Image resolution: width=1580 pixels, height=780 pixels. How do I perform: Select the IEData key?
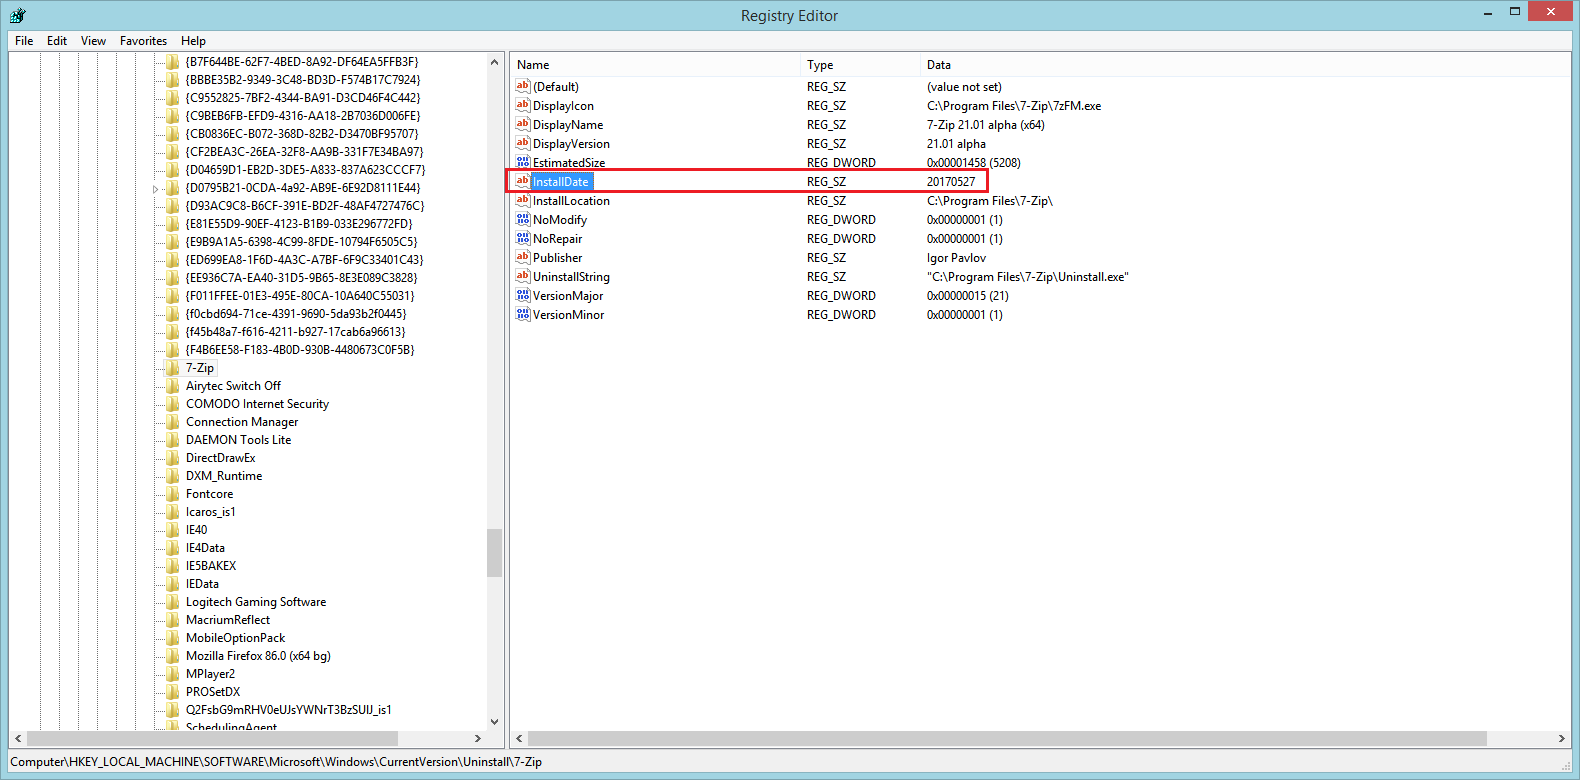[x=202, y=584]
